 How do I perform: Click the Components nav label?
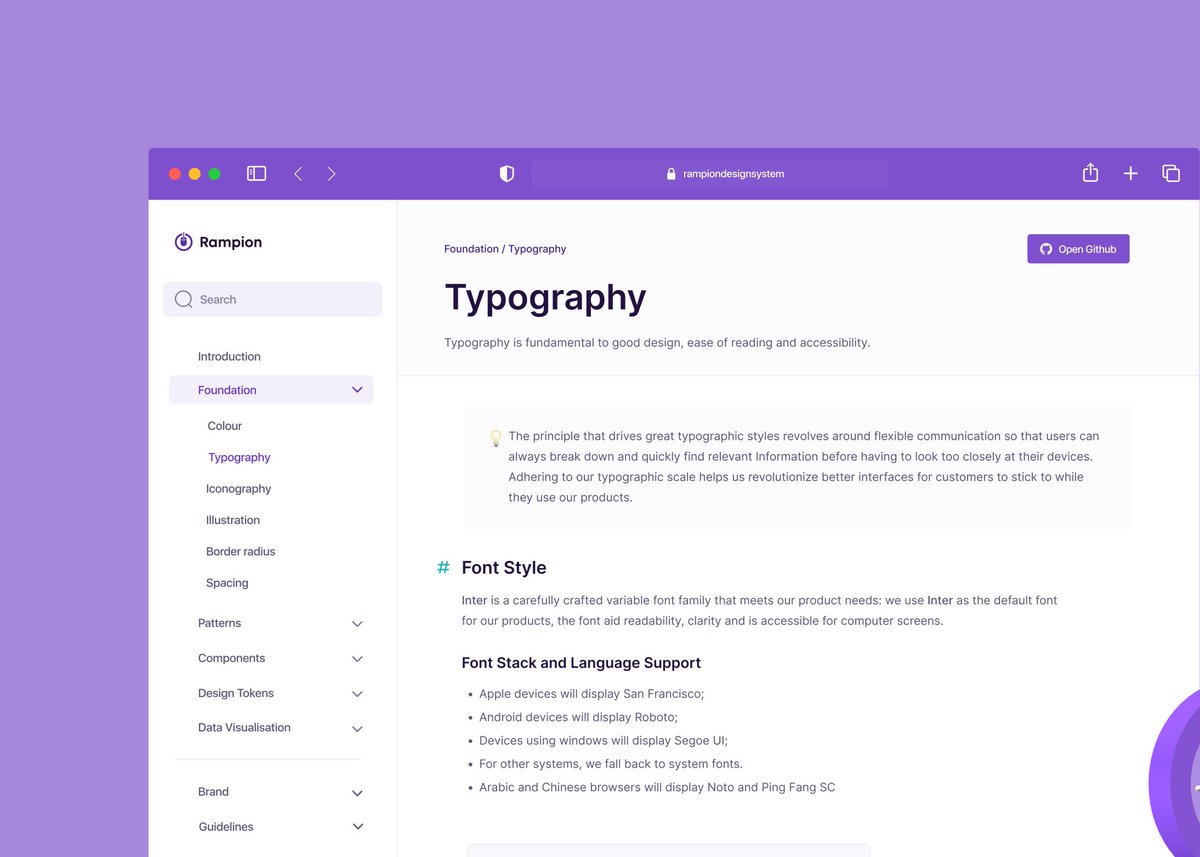(231, 658)
